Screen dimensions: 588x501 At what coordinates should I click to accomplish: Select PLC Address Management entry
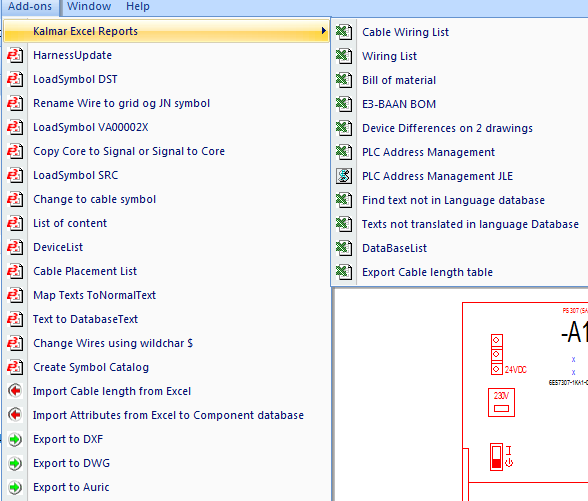click(x=460, y=152)
